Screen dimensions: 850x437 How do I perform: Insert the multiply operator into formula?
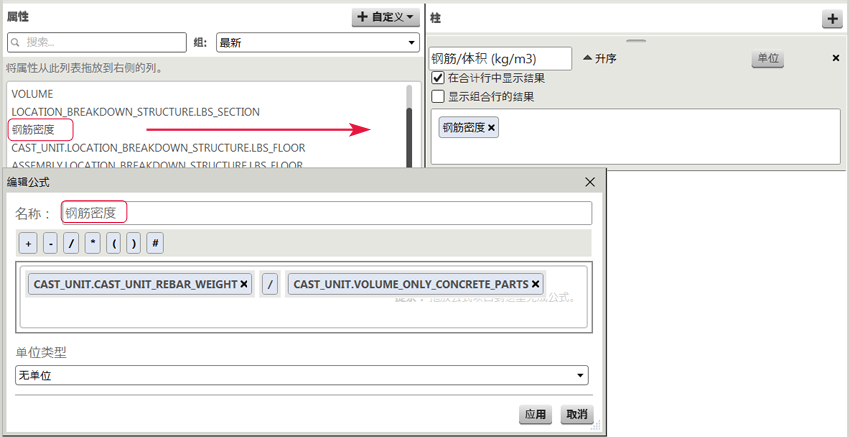click(93, 244)
